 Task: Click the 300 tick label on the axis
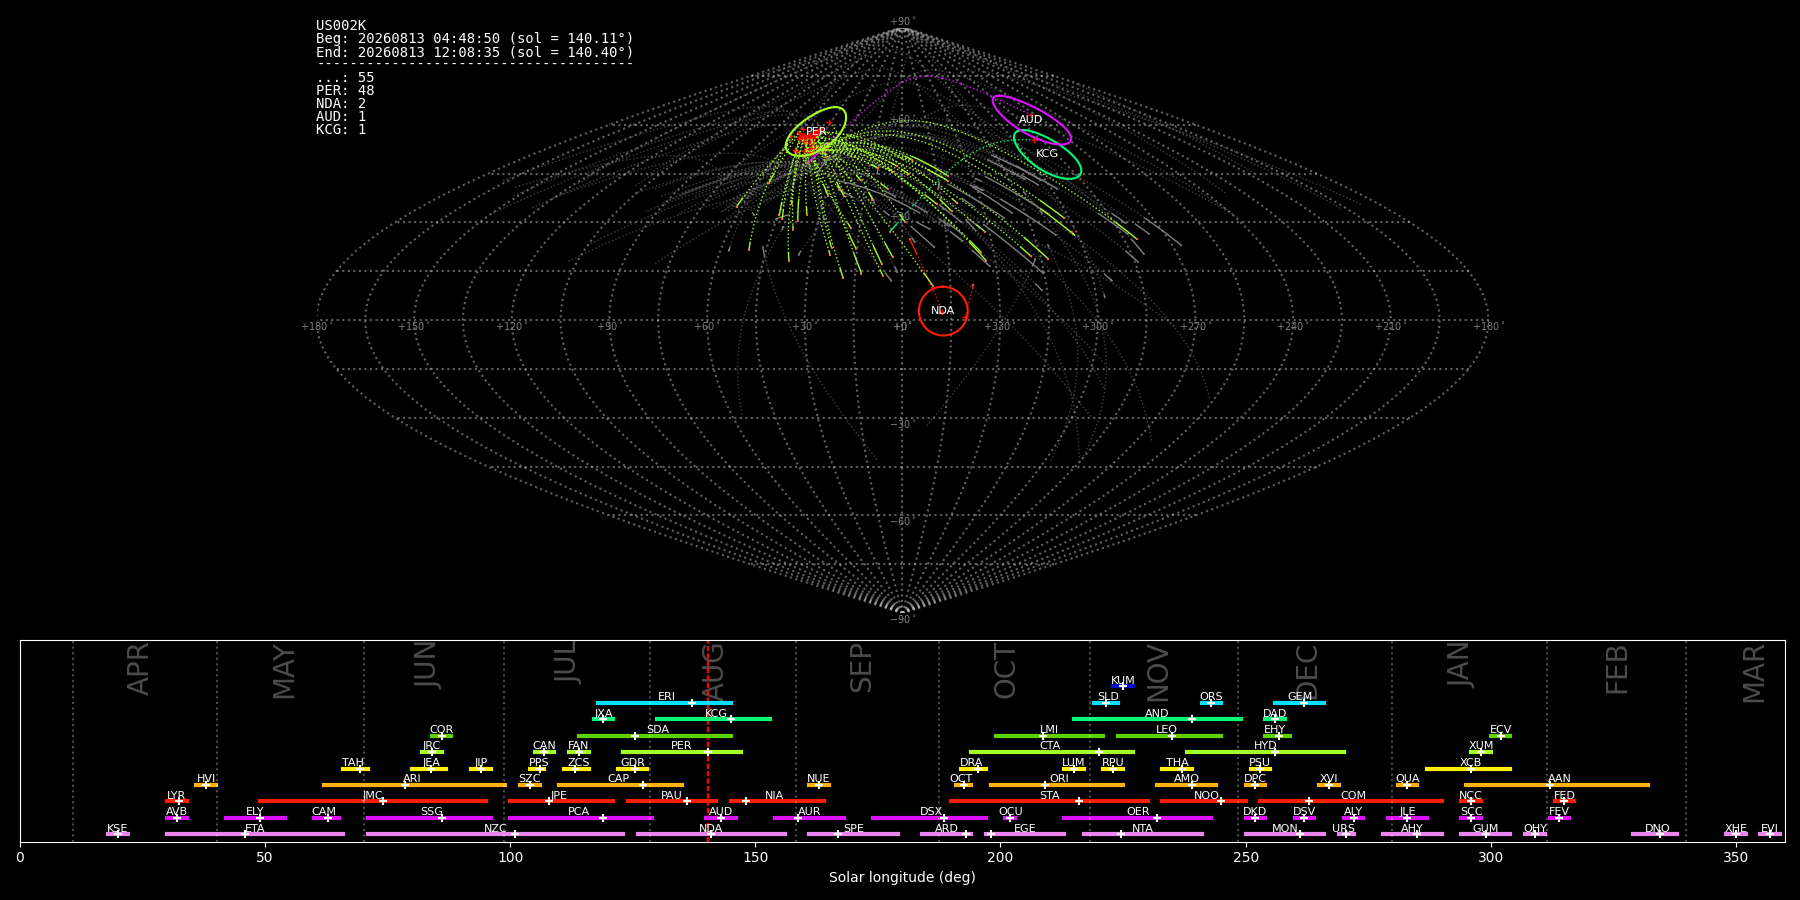tap(1490, 857)
